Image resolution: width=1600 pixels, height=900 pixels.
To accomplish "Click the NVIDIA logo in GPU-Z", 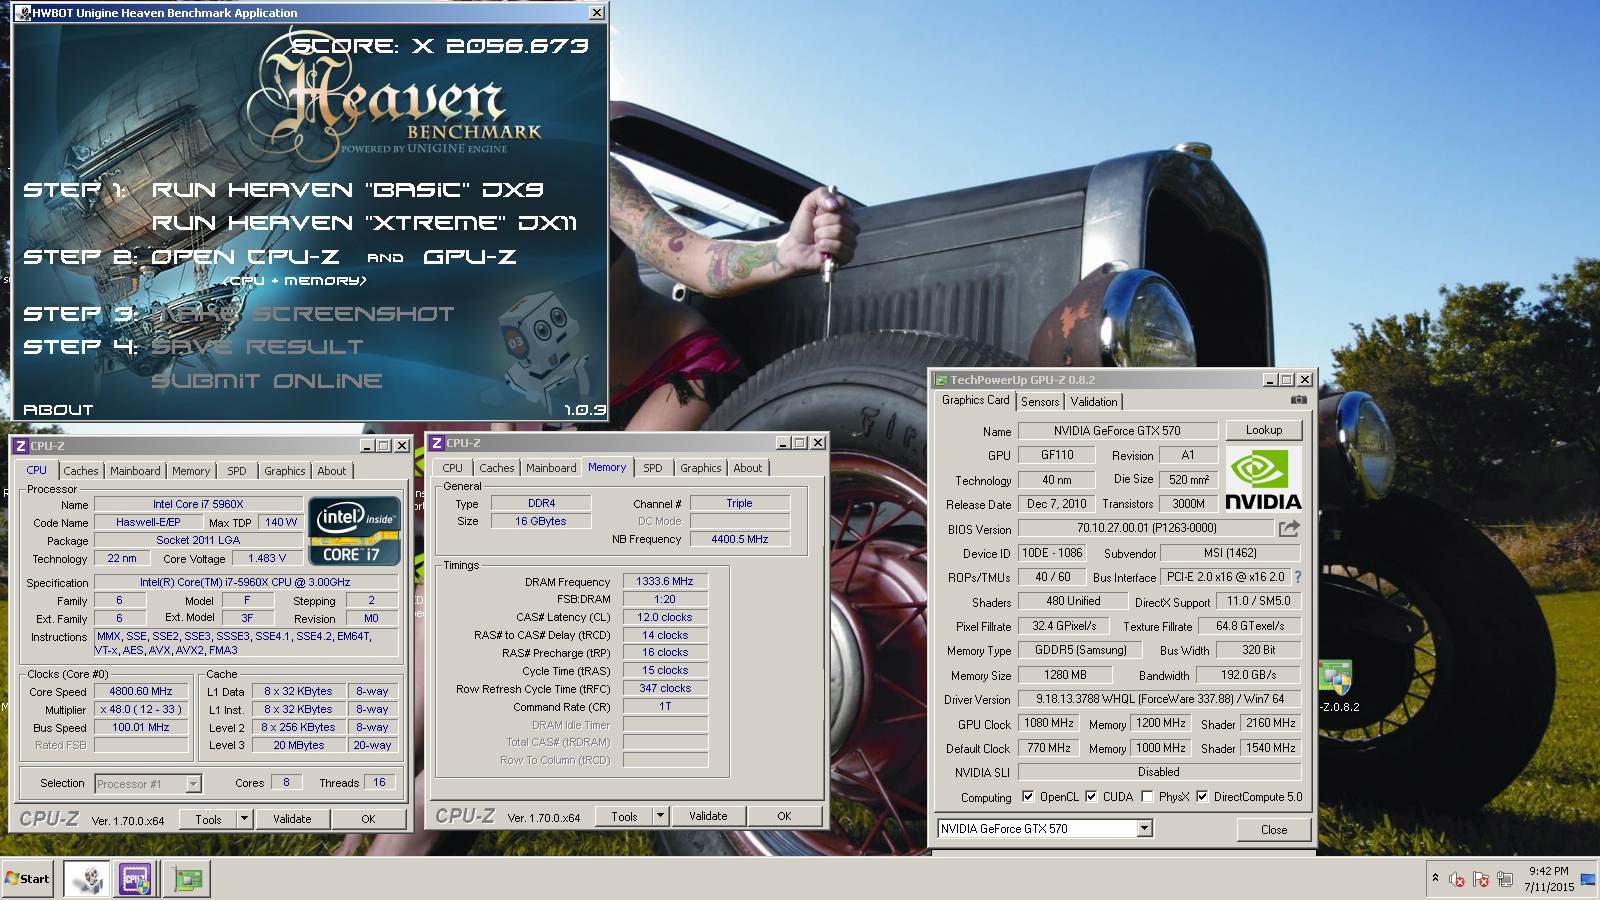I will pyautogui.click(x=1263, y=479).
